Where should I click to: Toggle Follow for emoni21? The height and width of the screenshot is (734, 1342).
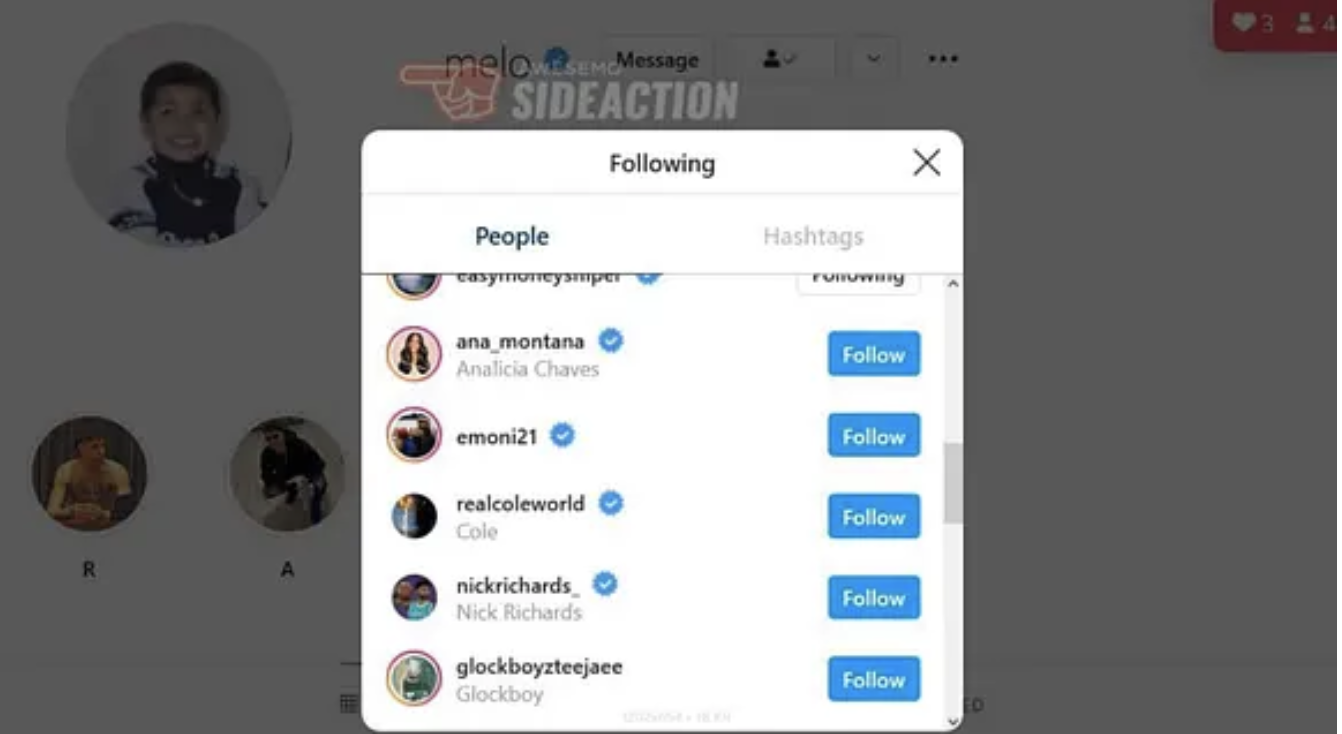coord(874,436)
